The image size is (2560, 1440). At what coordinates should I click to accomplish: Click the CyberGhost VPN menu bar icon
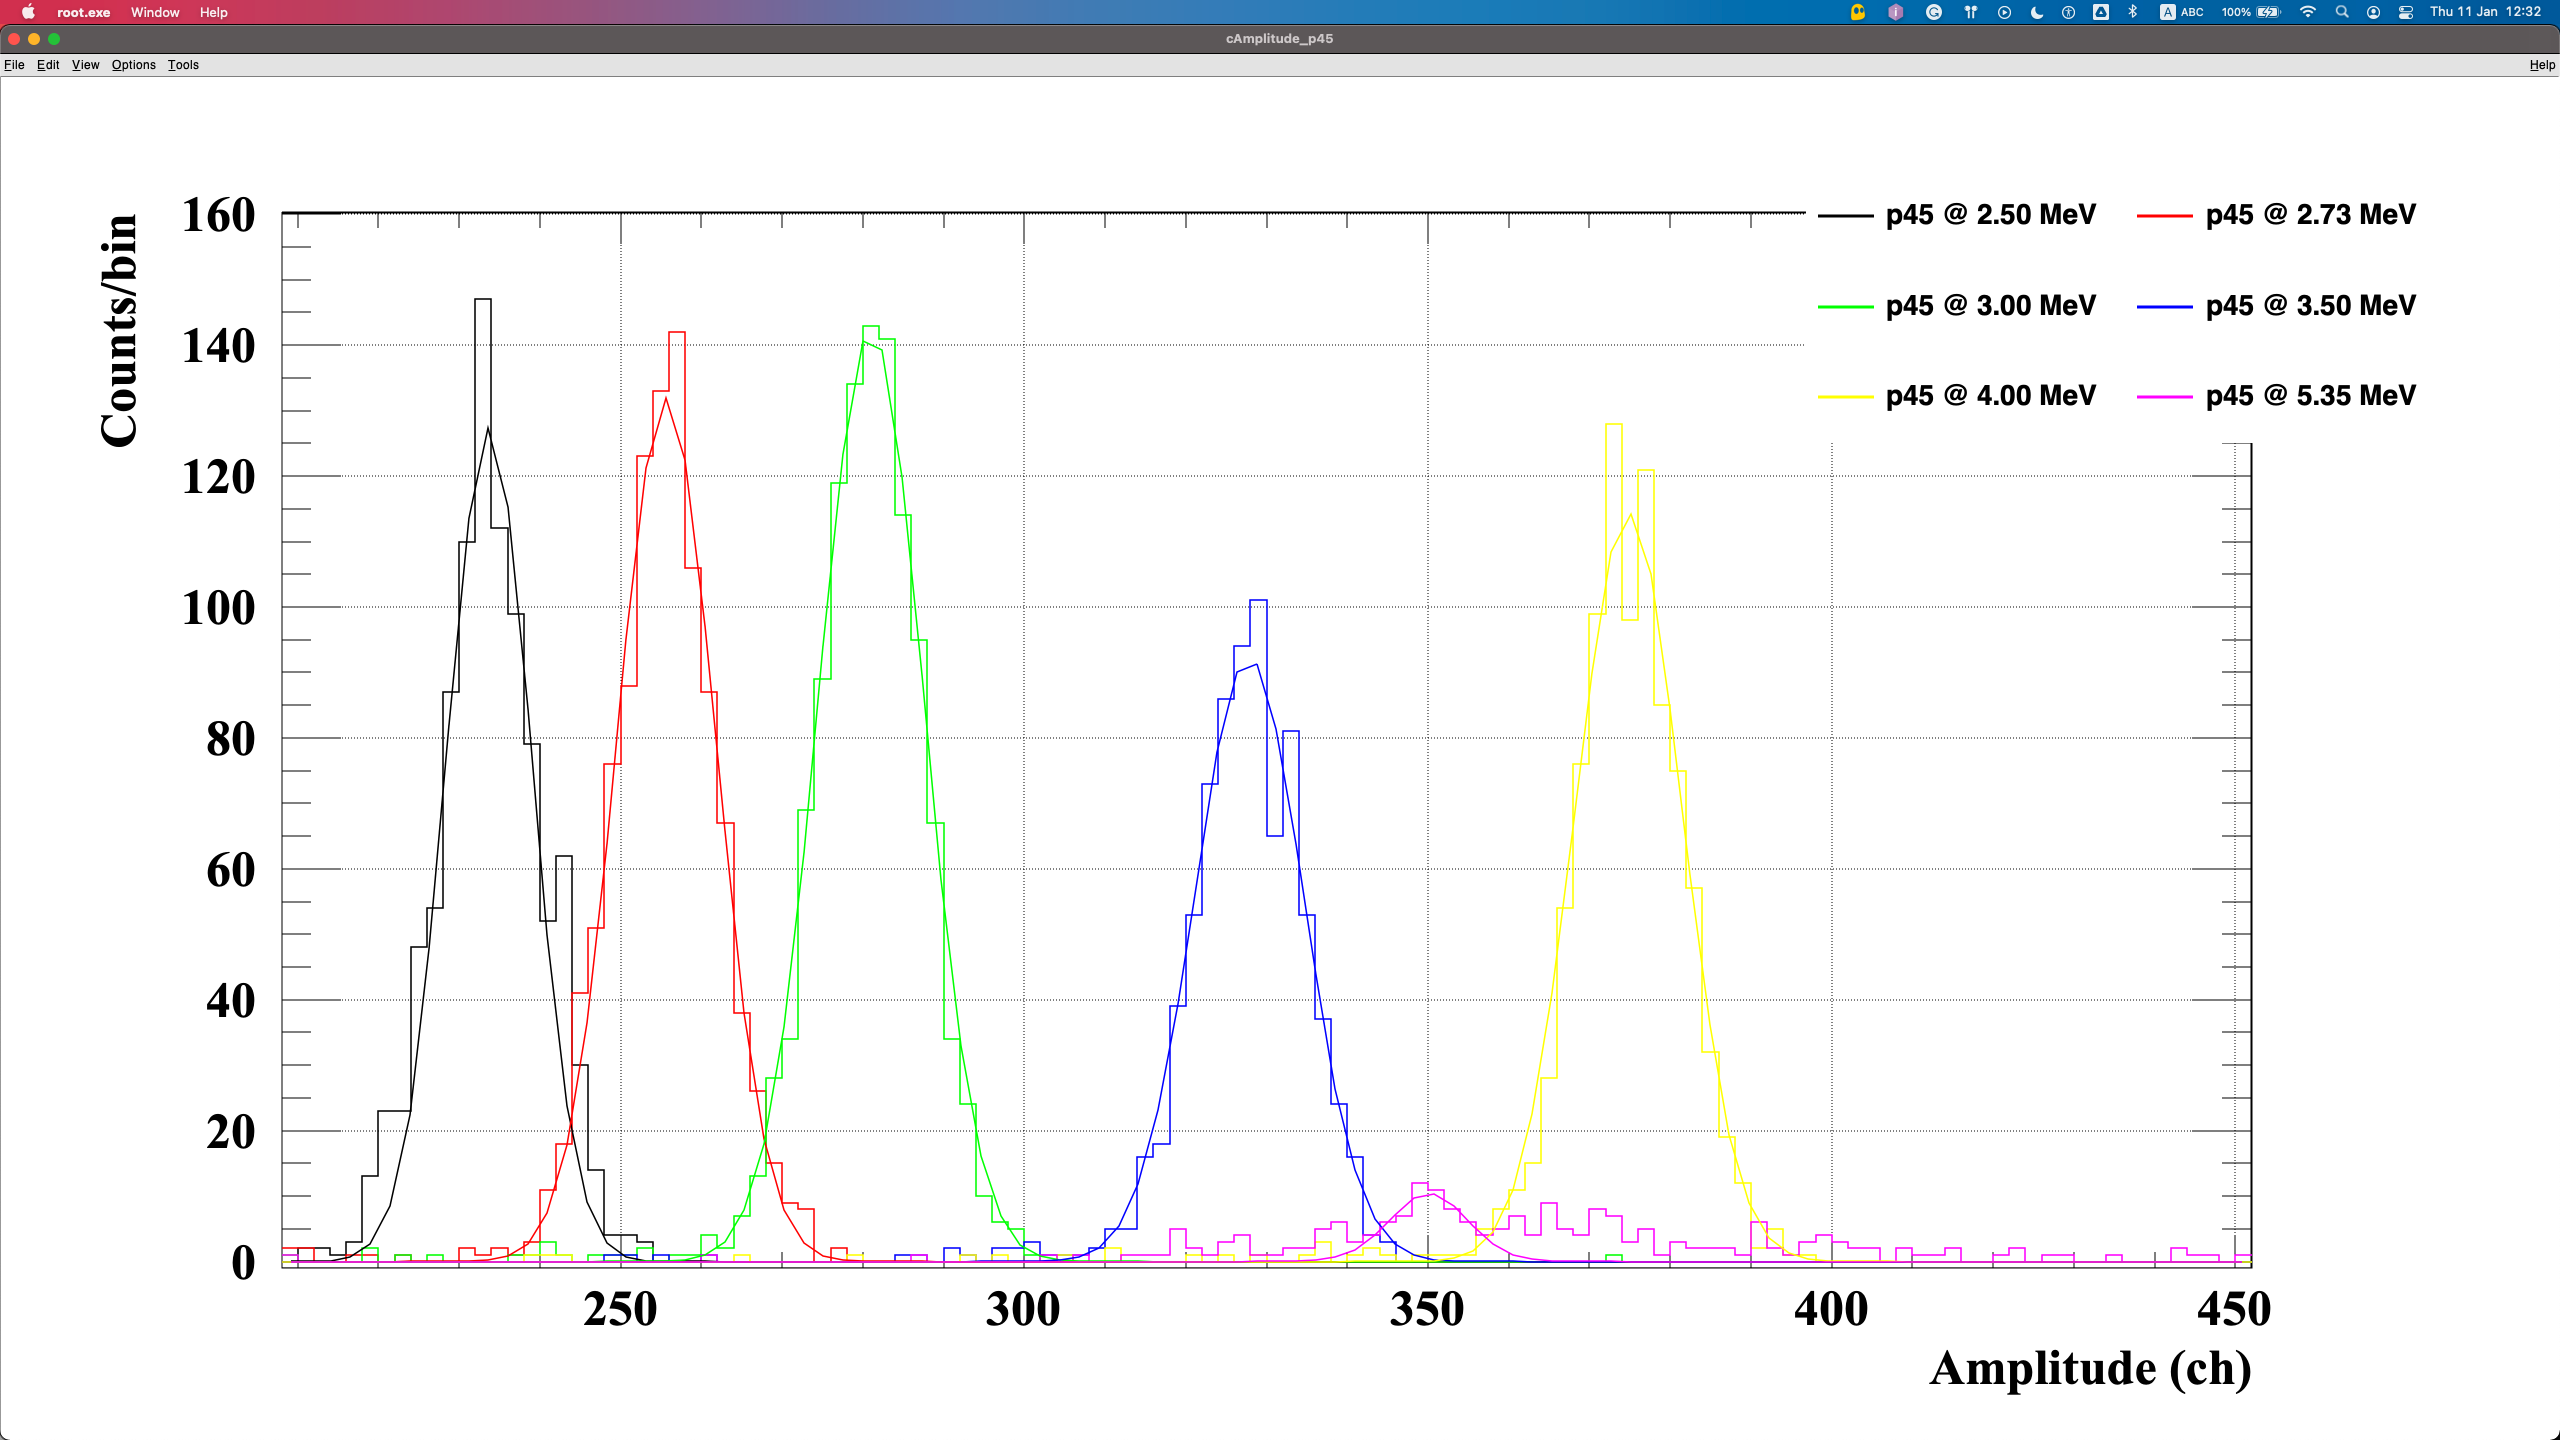[x=1858, y=12]
